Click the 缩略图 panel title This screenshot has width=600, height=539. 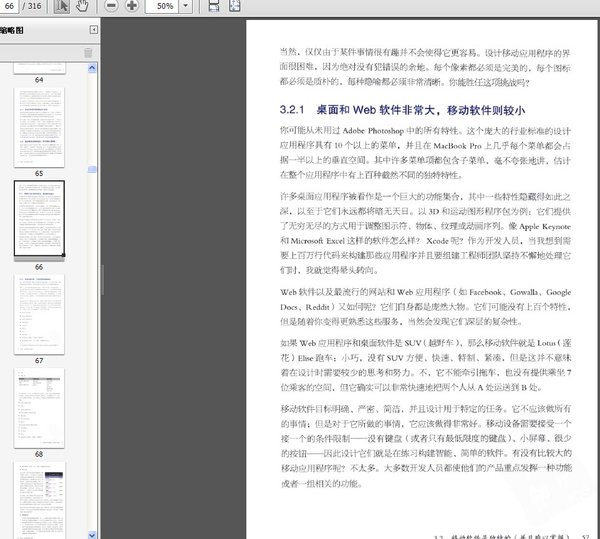13,31
